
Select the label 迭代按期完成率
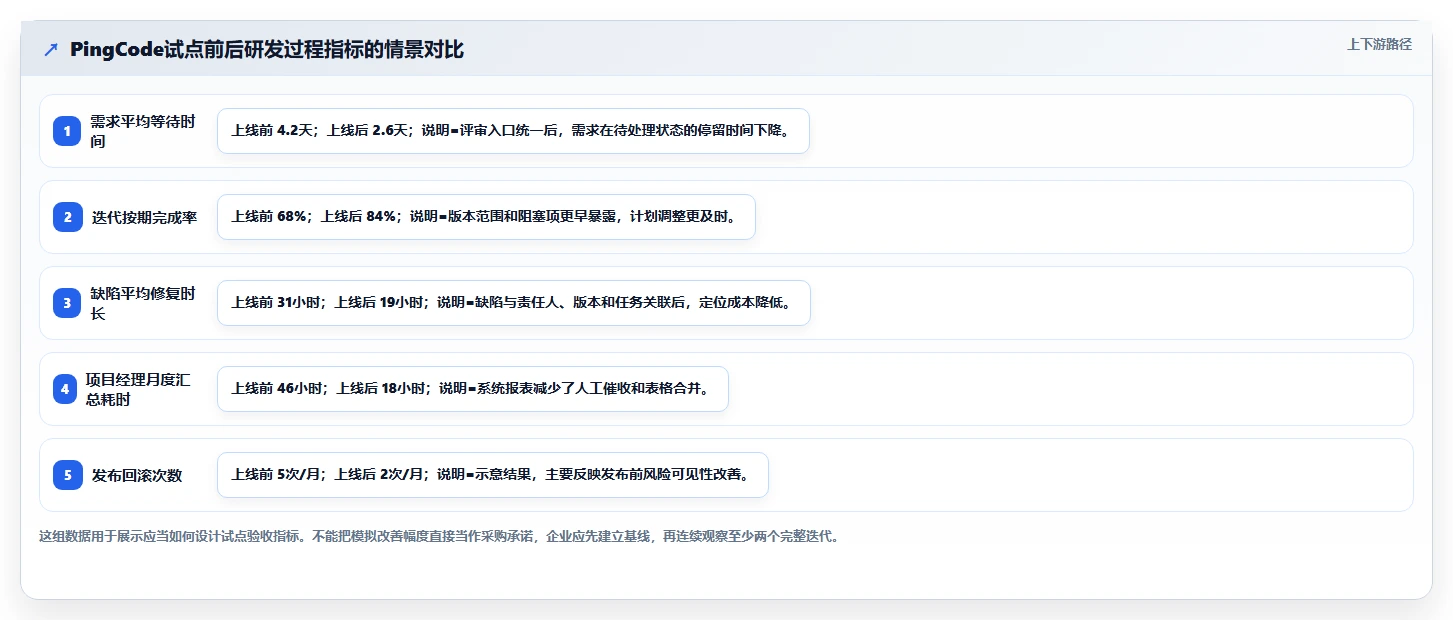click(x=144, y=217)
